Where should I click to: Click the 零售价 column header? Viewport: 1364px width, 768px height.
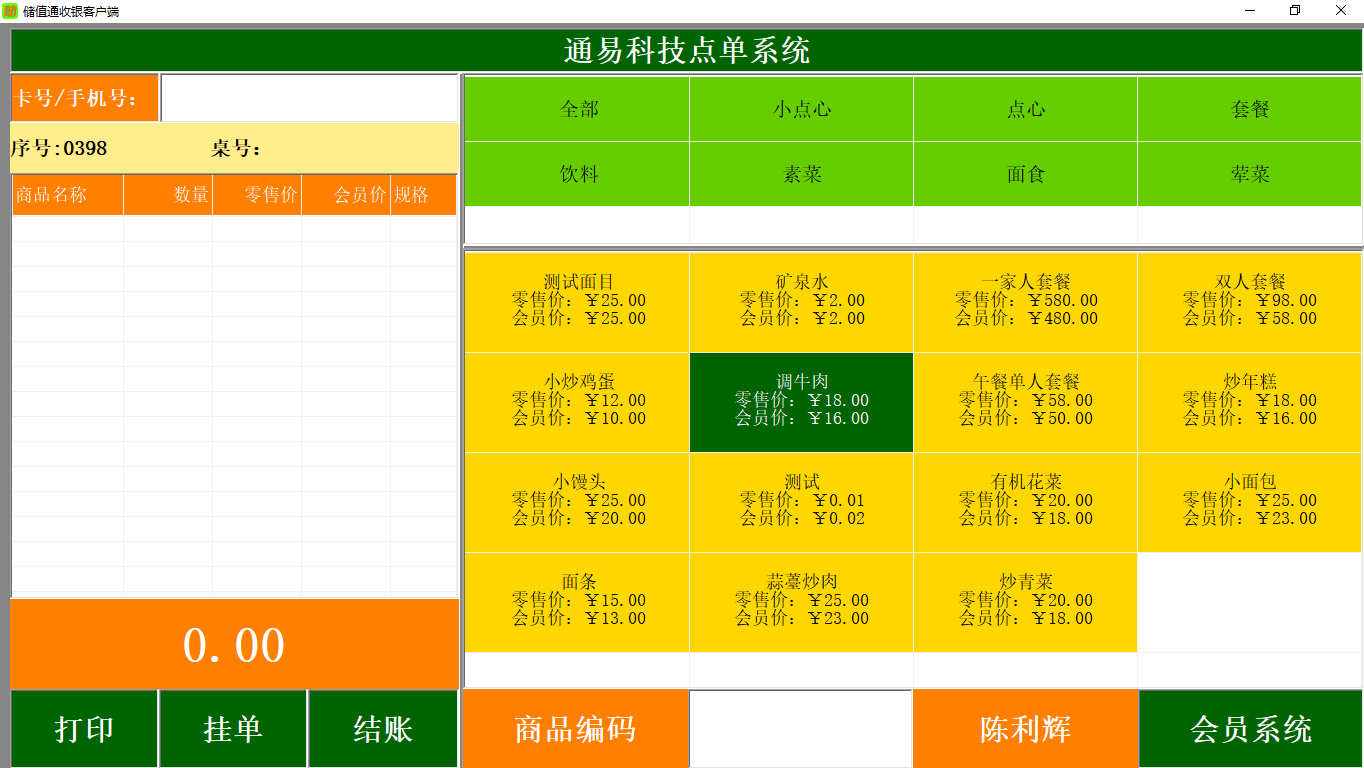257,195
